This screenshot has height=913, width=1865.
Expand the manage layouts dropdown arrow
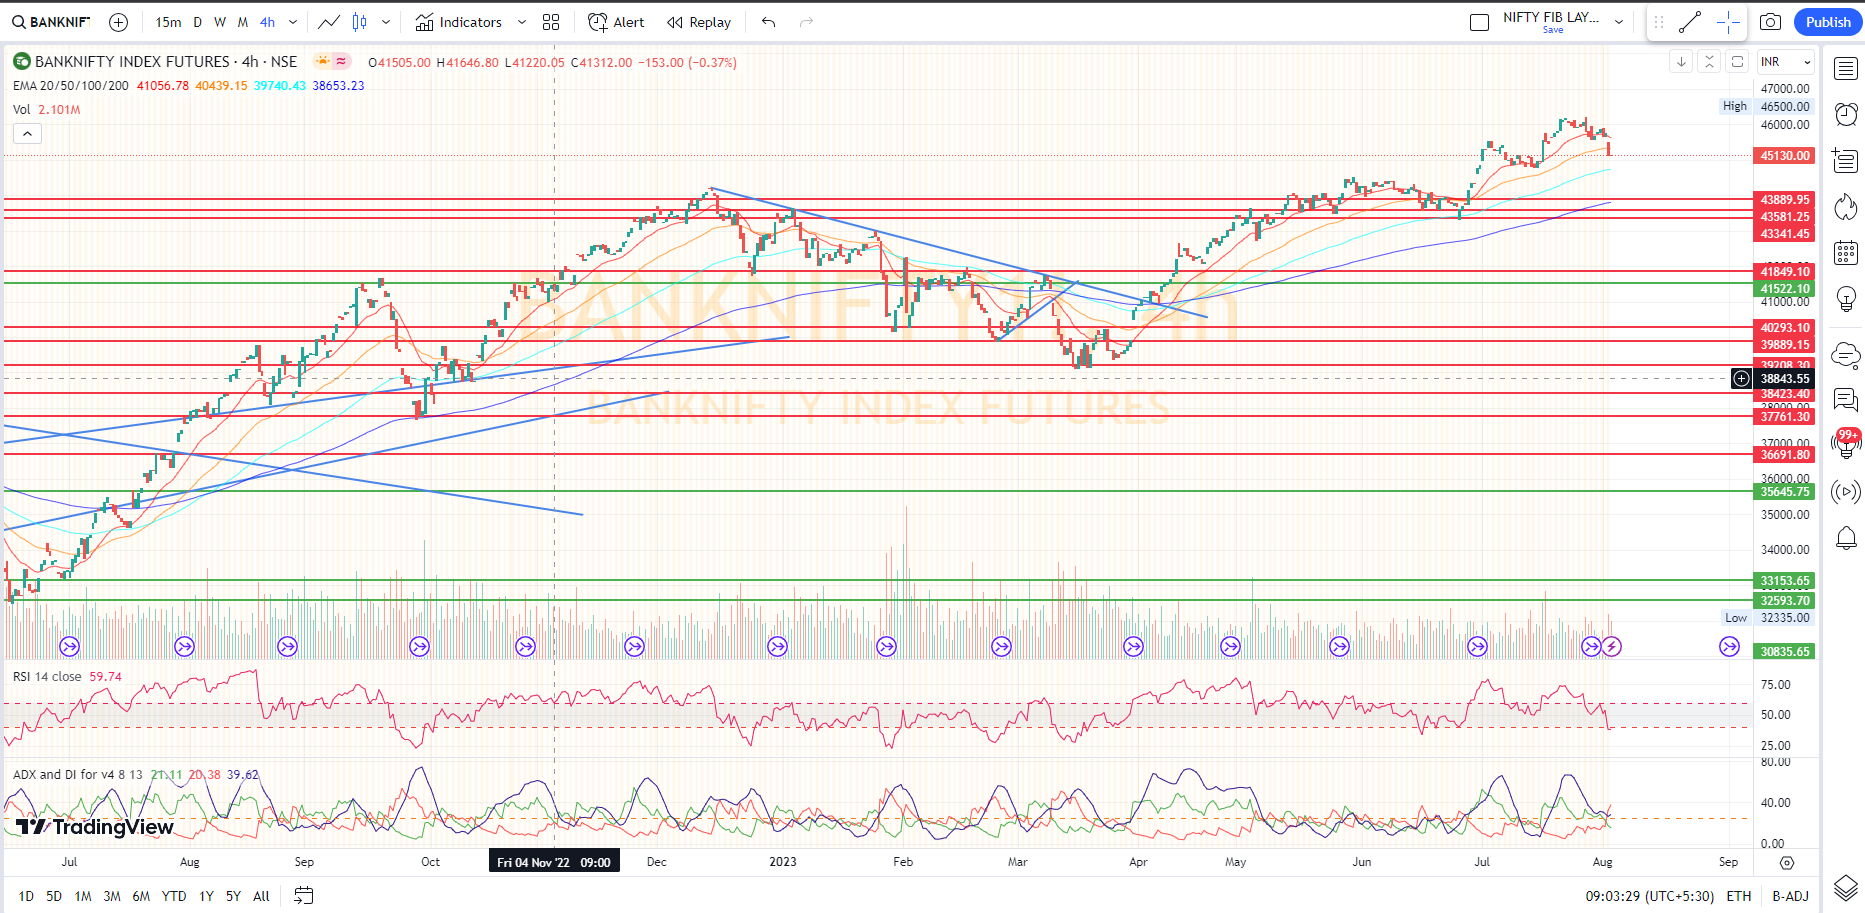[x=1619, y=22]
